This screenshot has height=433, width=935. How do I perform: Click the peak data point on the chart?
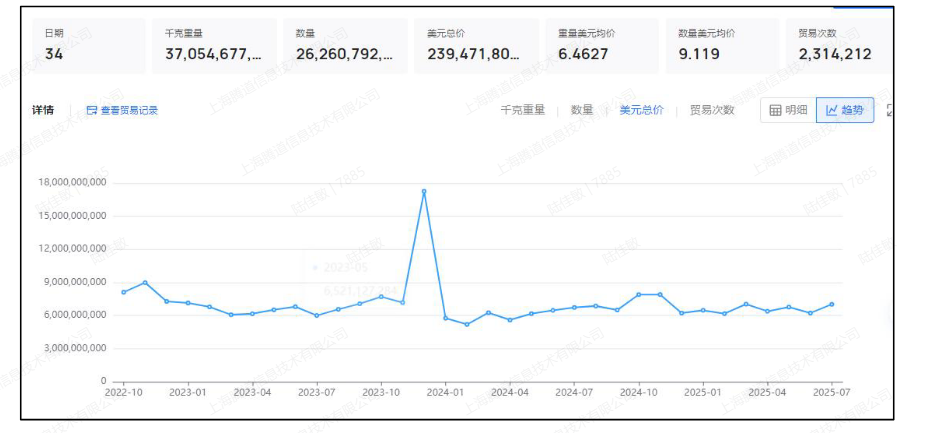click(424, 191)
